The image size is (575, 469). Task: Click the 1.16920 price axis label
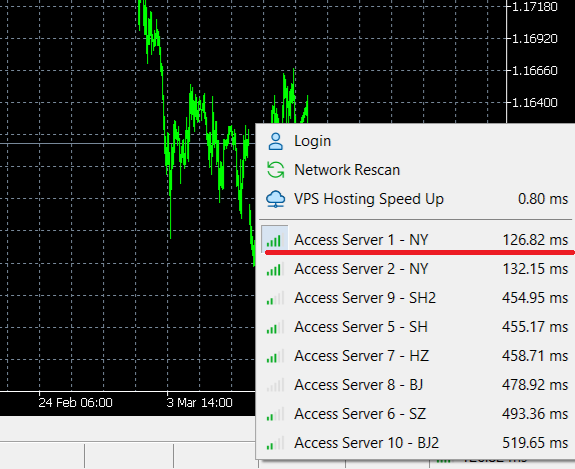pyautogui.click(x=534, y=39)
